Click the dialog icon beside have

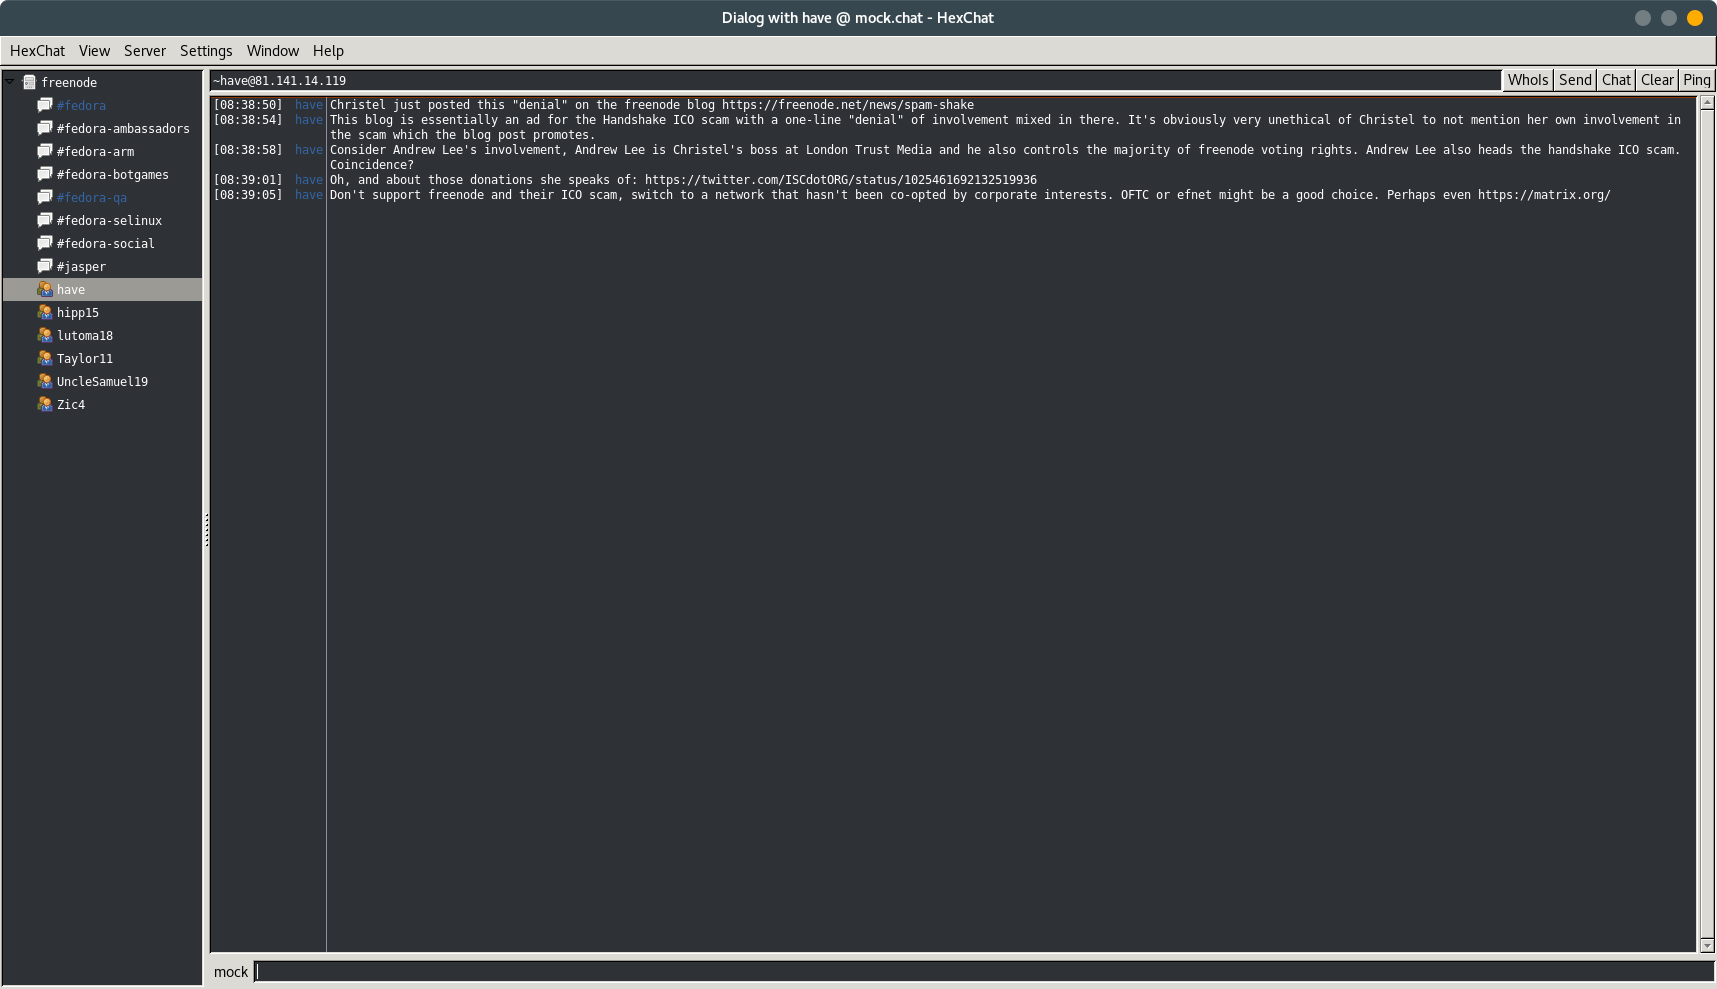(x=45, y=289)
